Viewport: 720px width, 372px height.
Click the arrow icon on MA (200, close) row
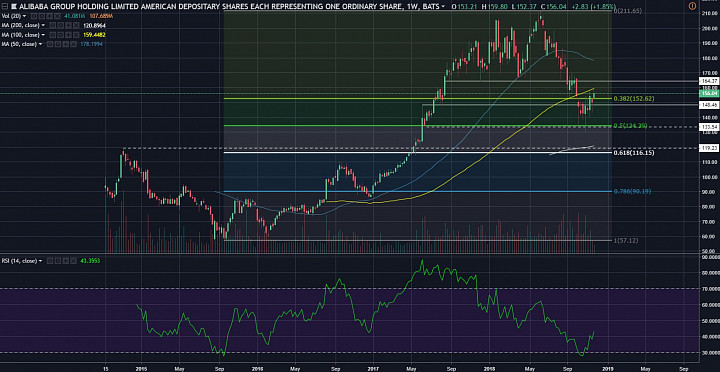pos(68,25)
